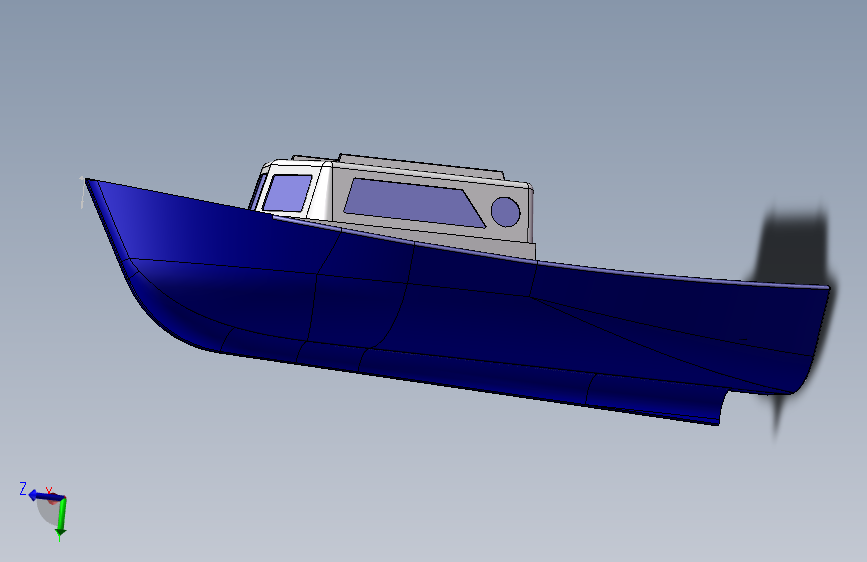Select the large side cabin window face
The height and width of the screenshot is (562, 867).
(414, 203)
